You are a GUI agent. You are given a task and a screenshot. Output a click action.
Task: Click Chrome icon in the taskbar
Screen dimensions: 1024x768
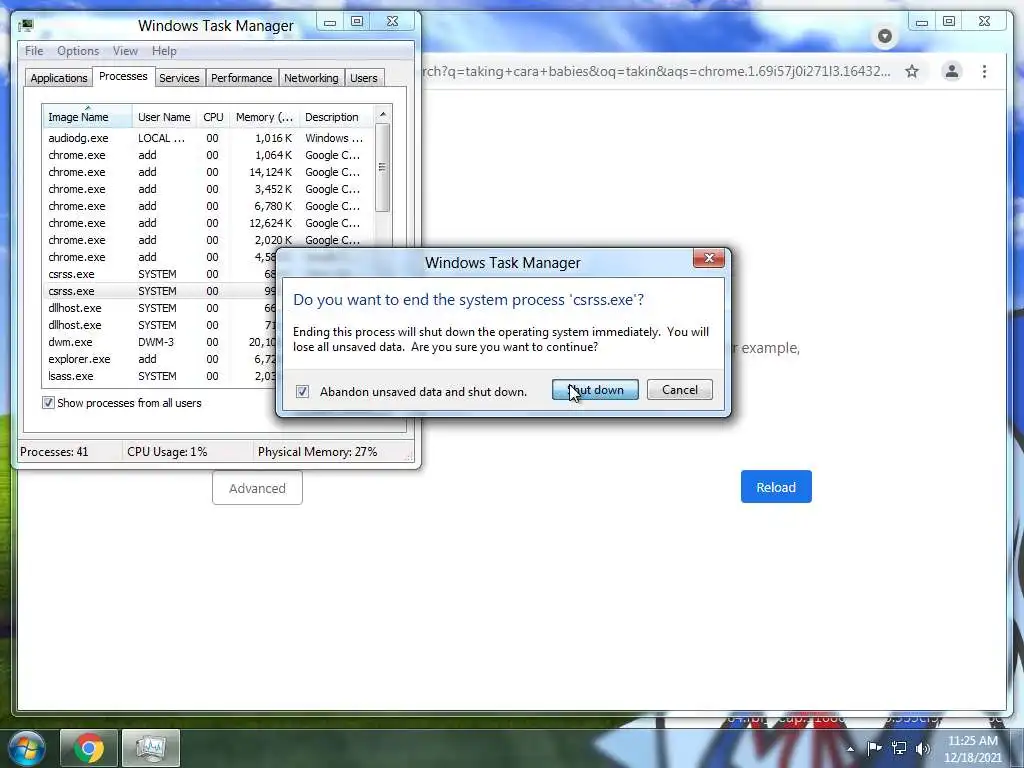coord(89,748)
